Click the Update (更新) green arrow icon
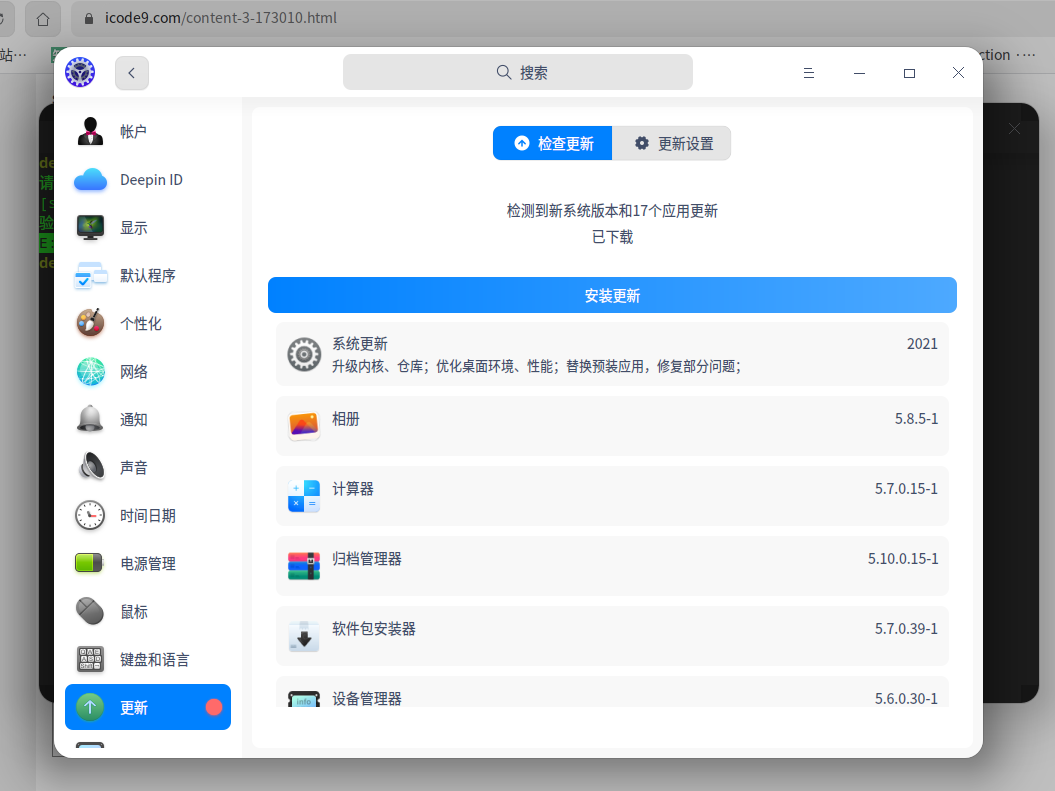The image size is (1055, 791). click(90, 707)
